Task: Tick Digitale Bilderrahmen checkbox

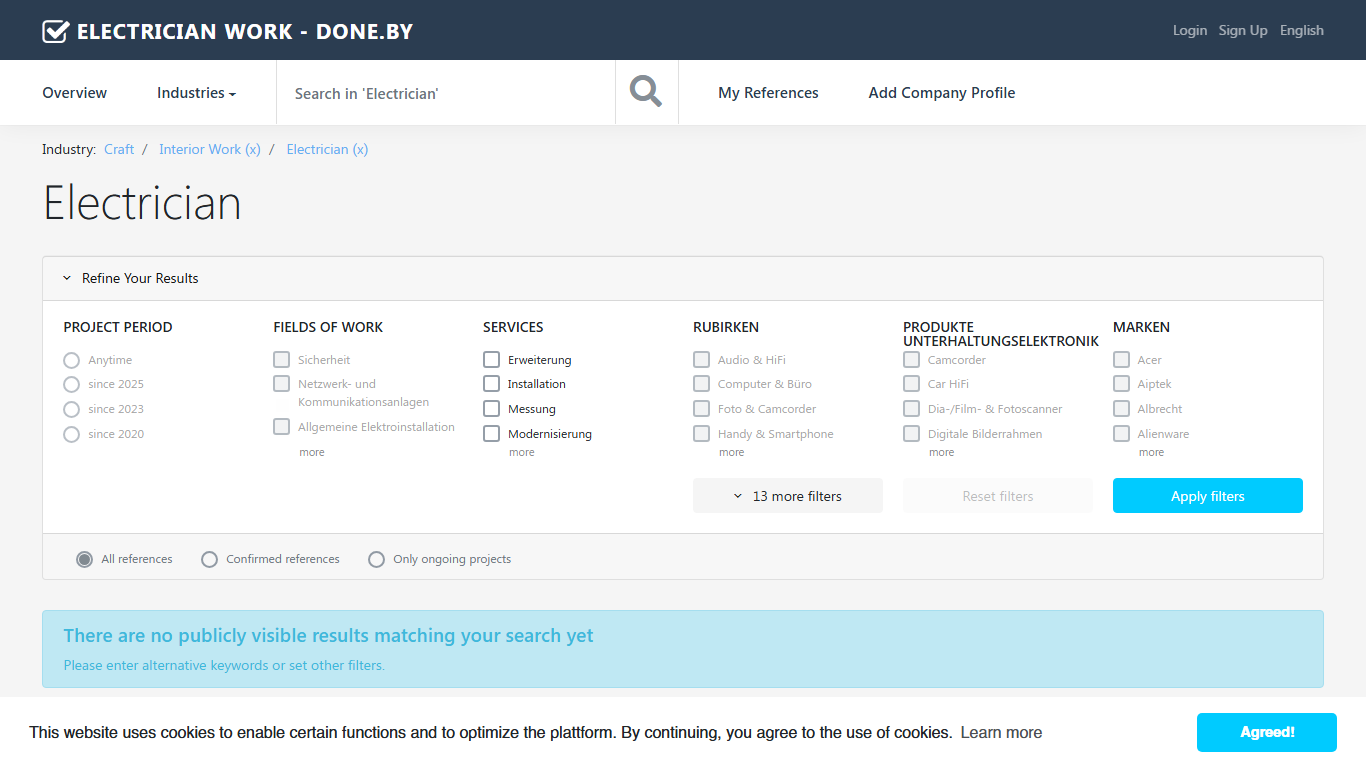Action: 912,433
